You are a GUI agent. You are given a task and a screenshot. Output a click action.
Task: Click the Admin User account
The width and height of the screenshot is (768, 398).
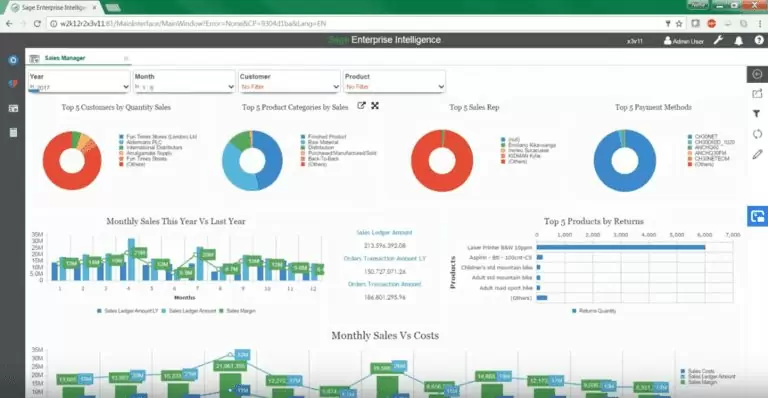(684, 41)
